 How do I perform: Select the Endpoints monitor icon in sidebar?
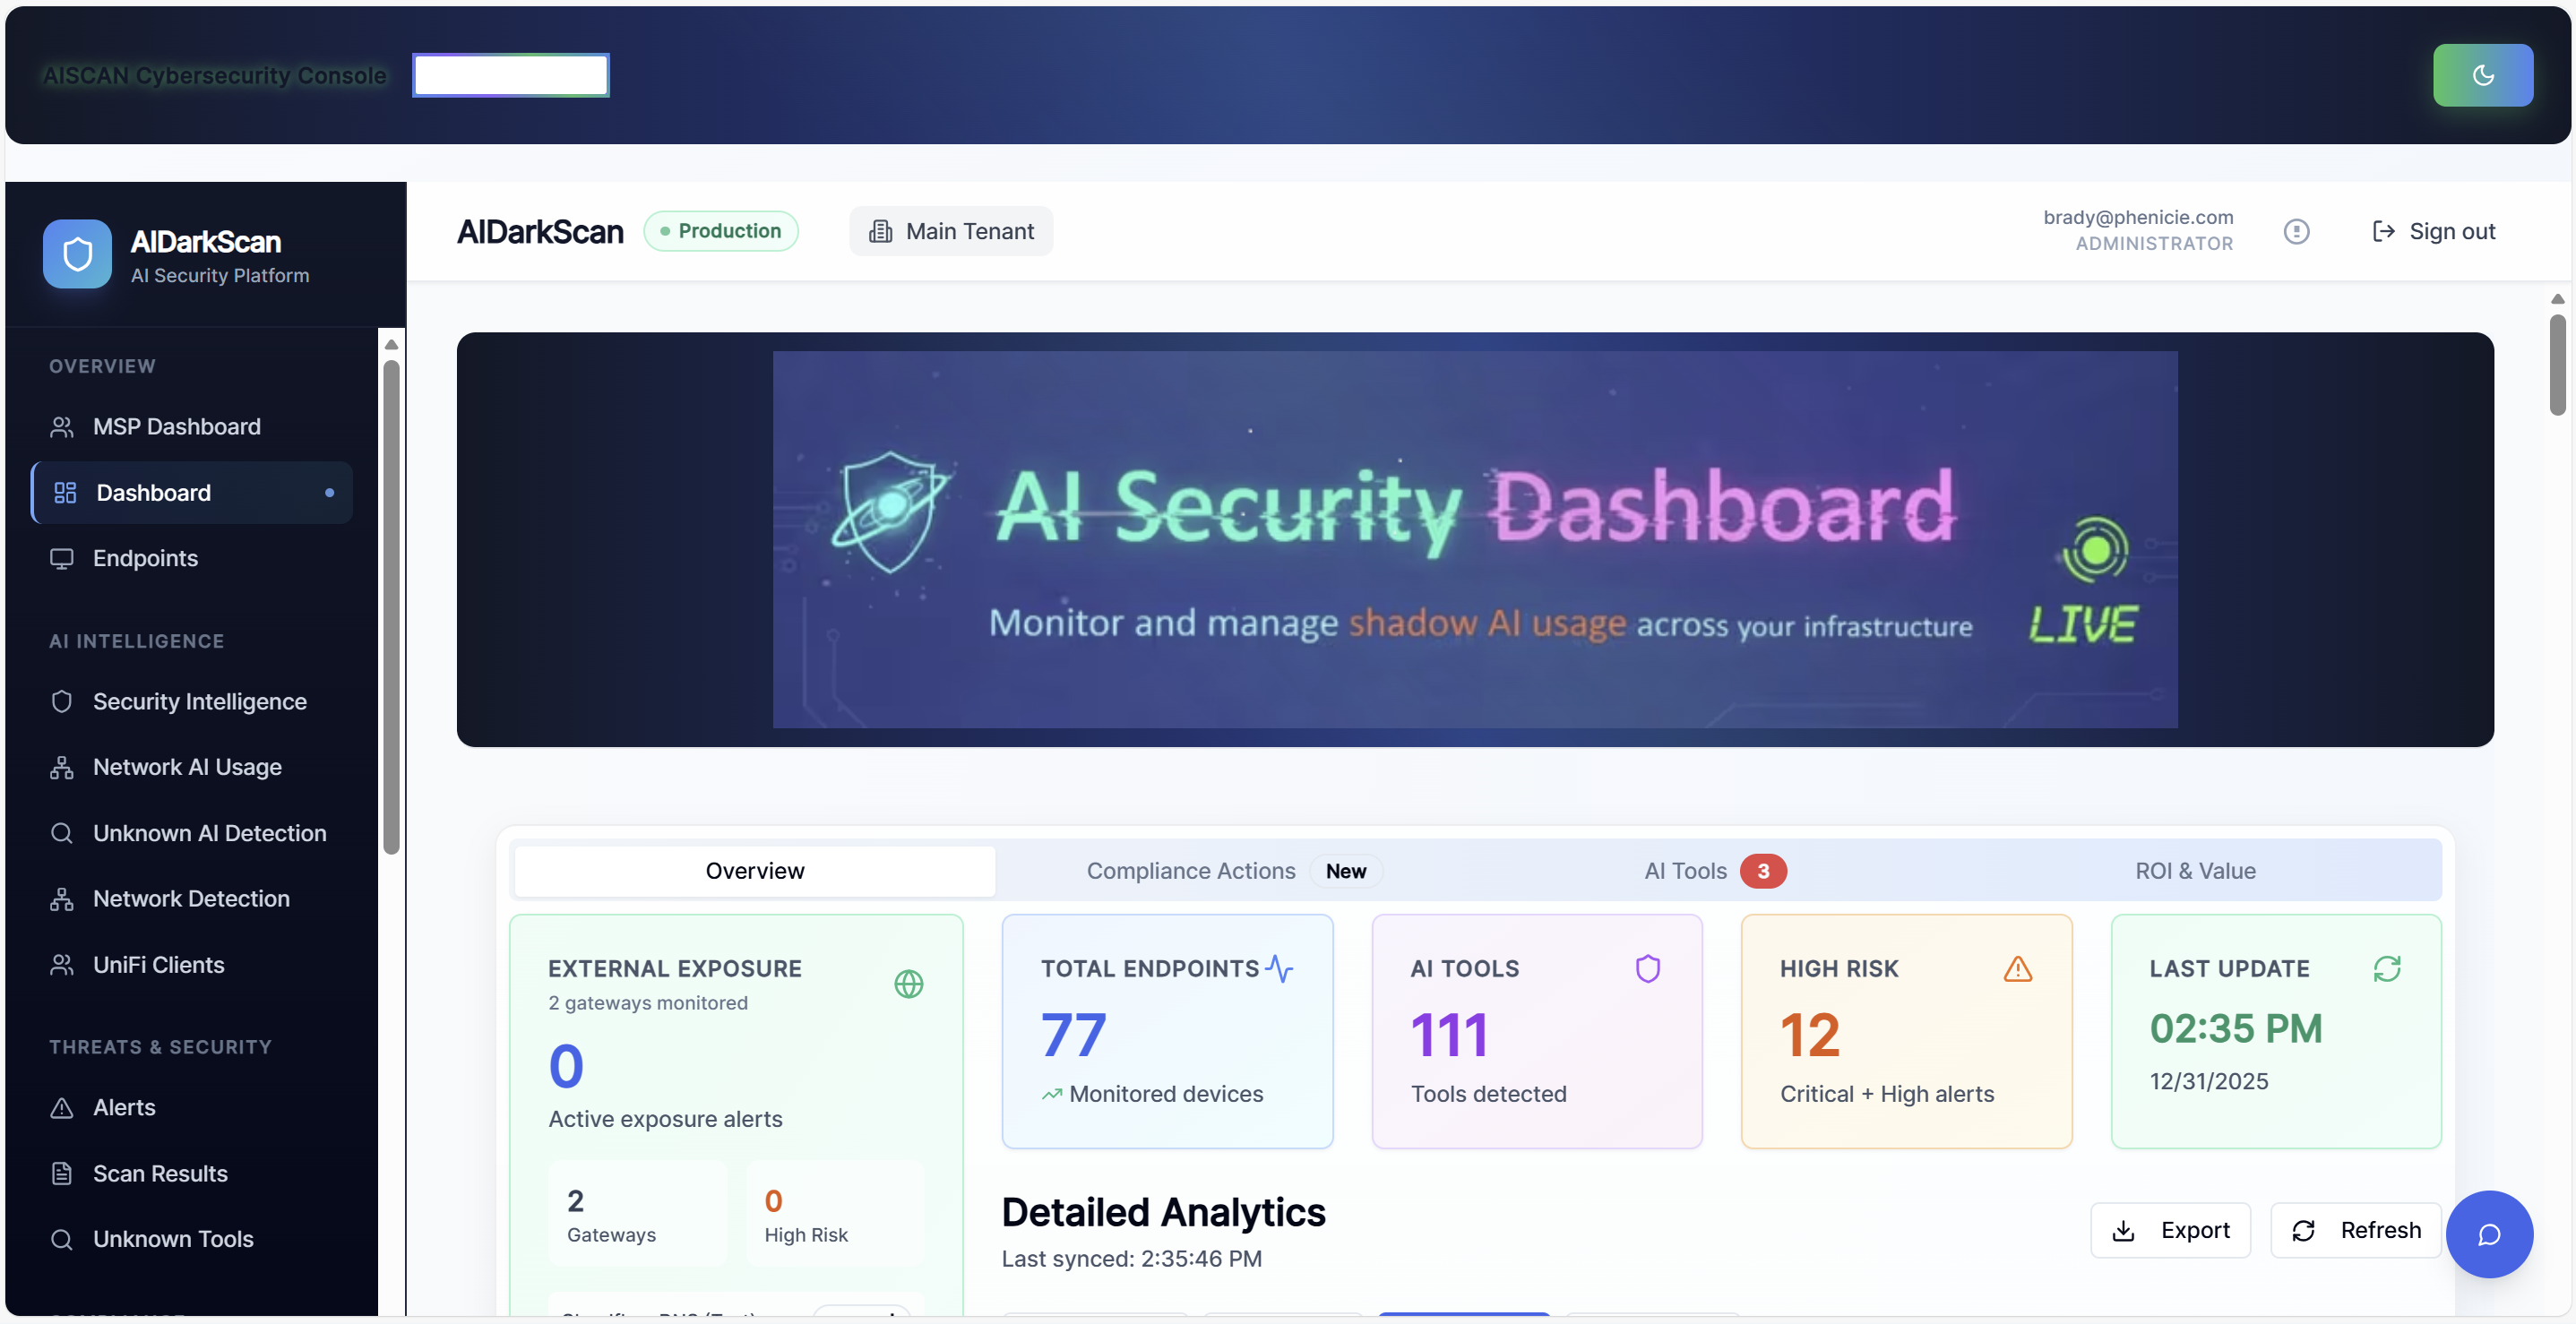tap(62, 558)
